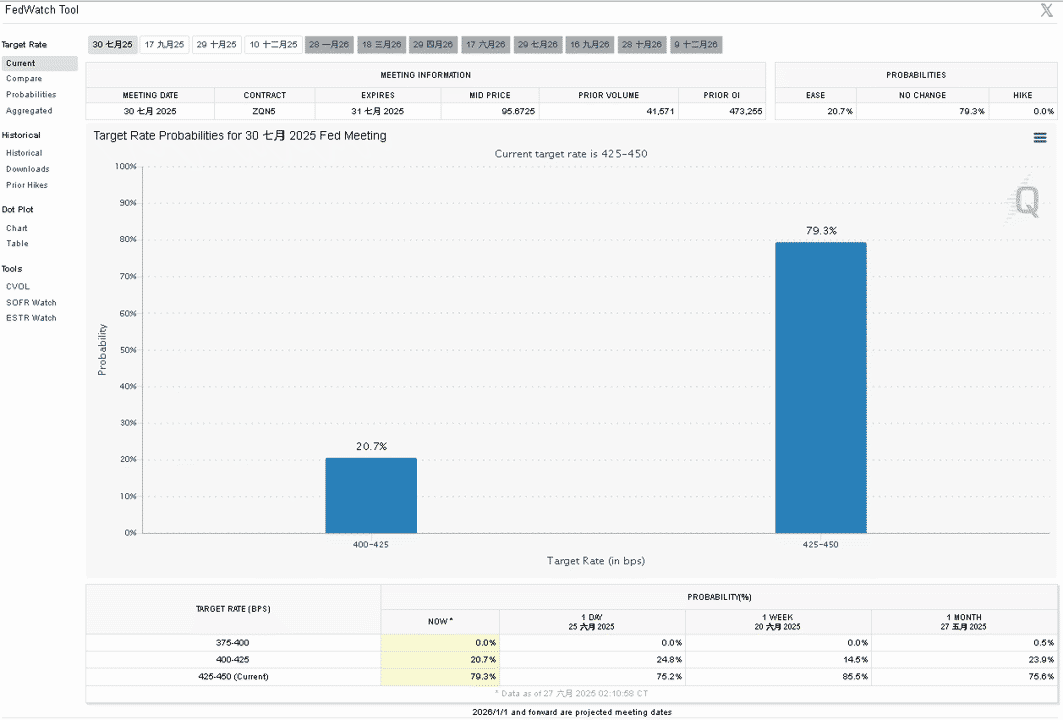The height and width of the screenshot is (720, 1063).
Task: Select the 28 一月26 meeting tab
Action: [x=329, y=45]
